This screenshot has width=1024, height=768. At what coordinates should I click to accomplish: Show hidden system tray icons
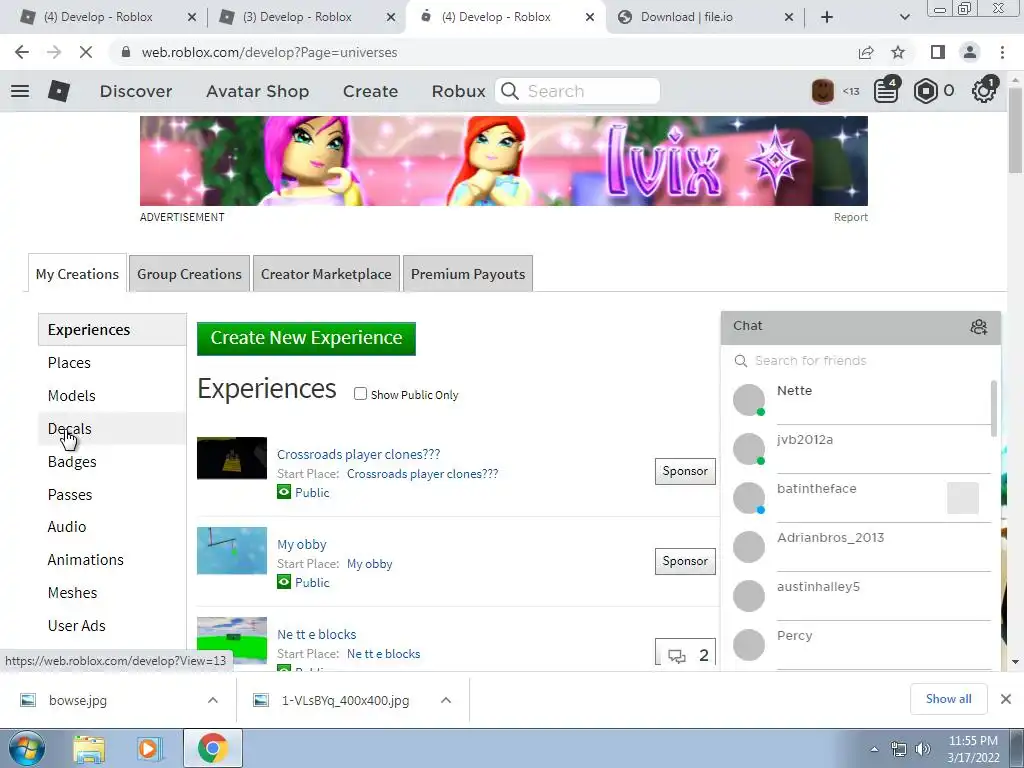coord(874,749)
